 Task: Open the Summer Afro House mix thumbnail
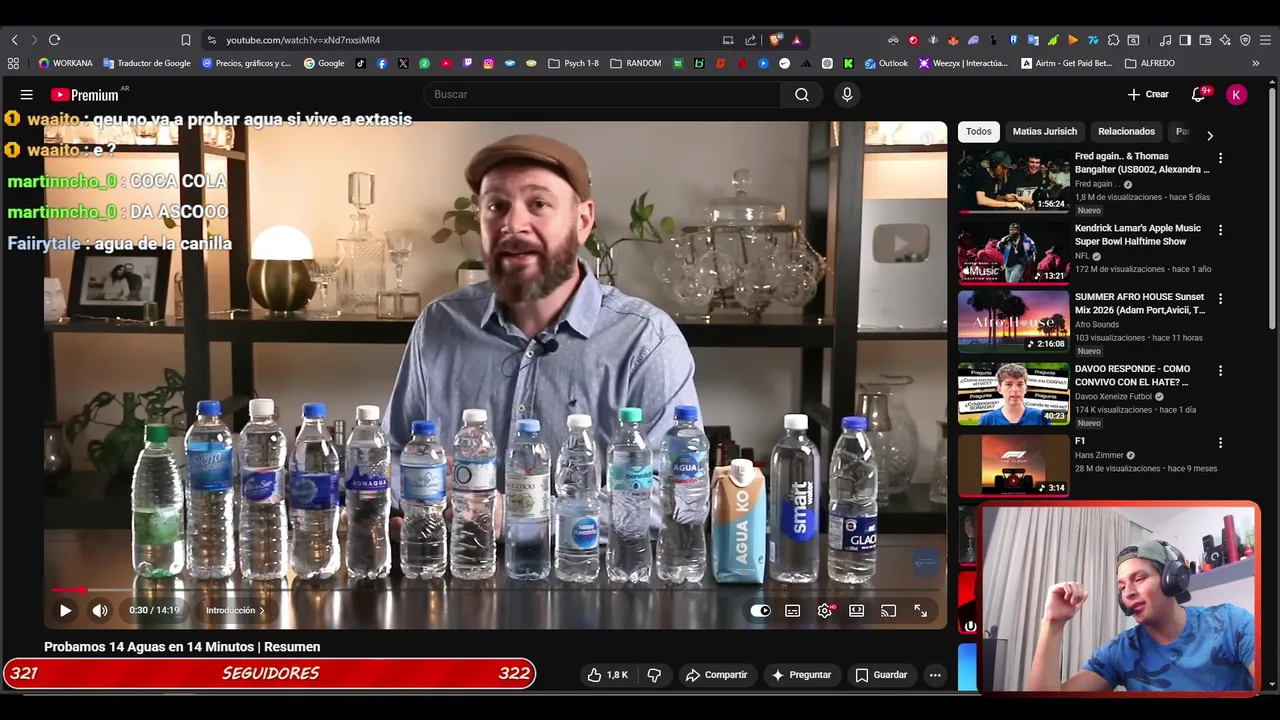pos(1013,321)
